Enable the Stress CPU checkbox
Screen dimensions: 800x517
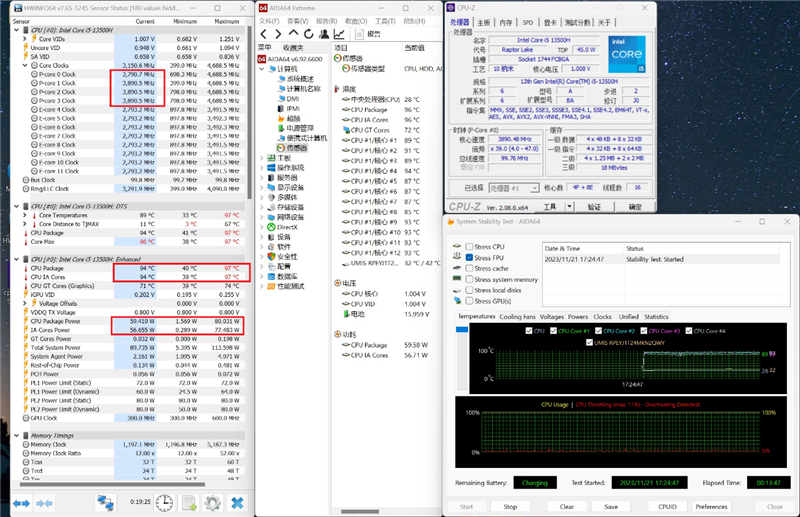tap(469, 247)
